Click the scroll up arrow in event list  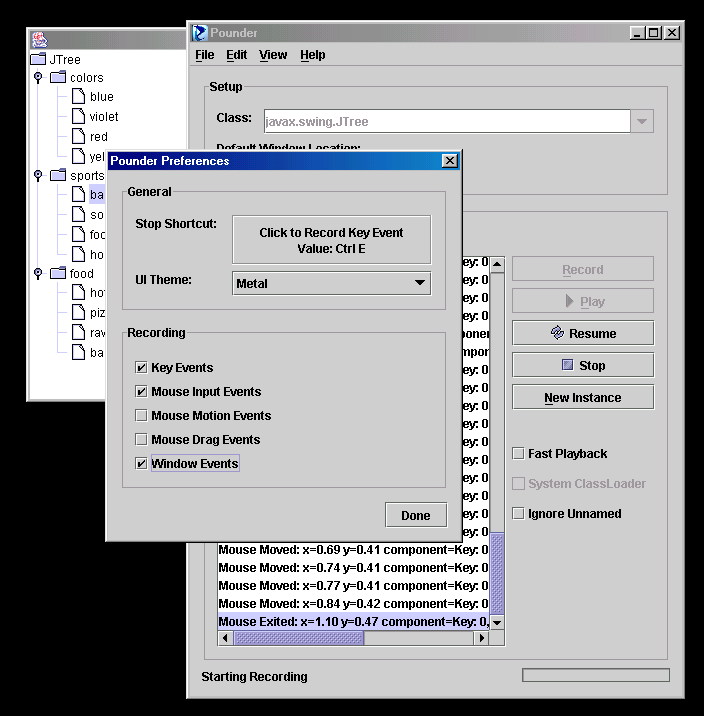(497, 264)
